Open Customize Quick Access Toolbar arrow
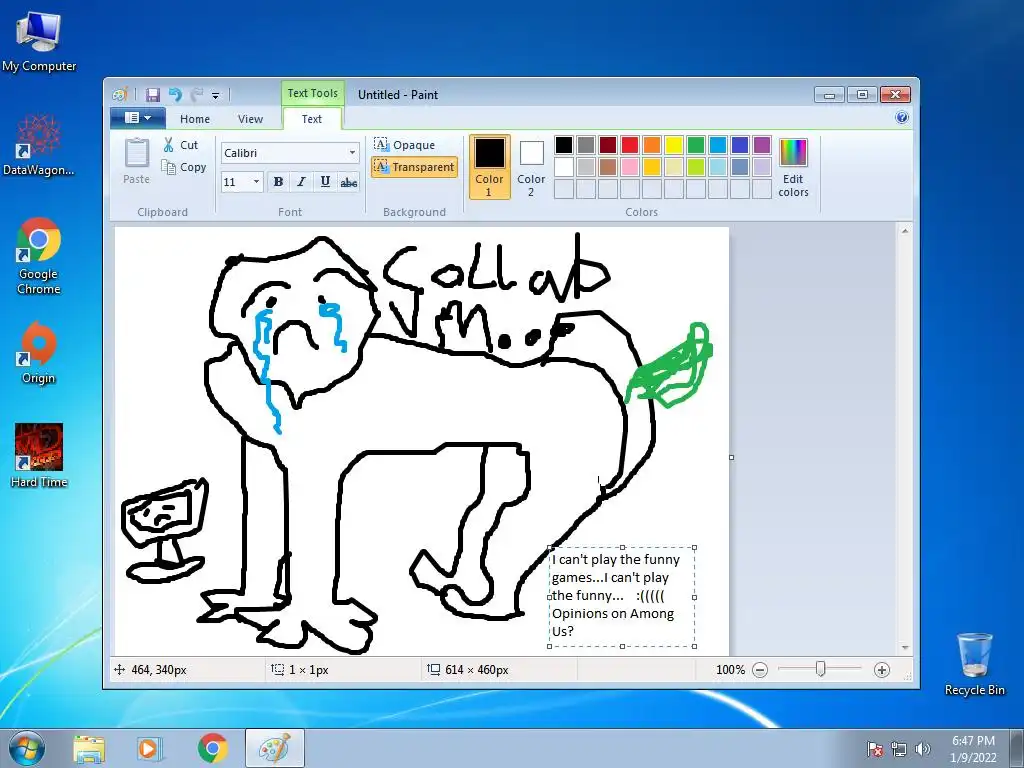Image resolution: width=1024 pixels, height=768 pixels. coord(216,95)
